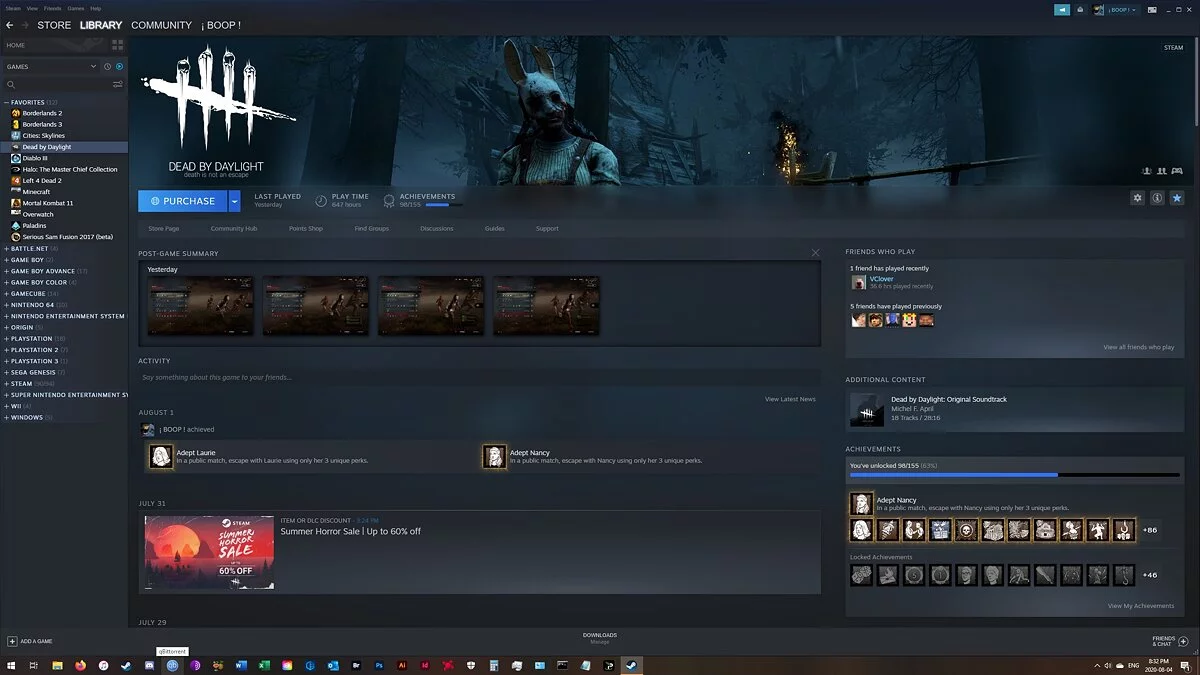Image resolution: width=1200 pixels, height=675 pixels.
Task: Open qBittorrent from the taskbar
Action: [x=173, y=665]
